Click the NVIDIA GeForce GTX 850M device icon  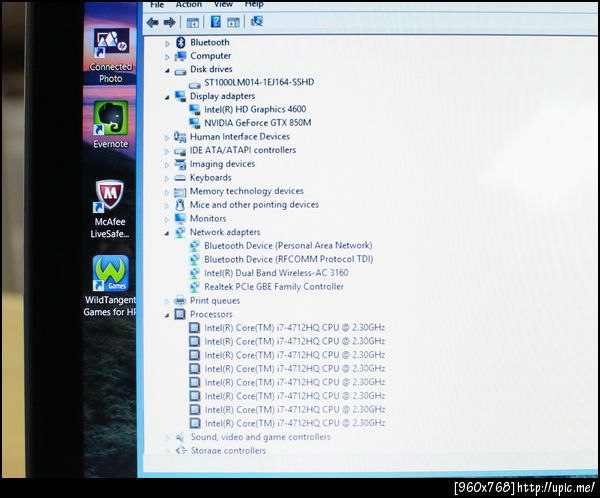tap(195, 123)
